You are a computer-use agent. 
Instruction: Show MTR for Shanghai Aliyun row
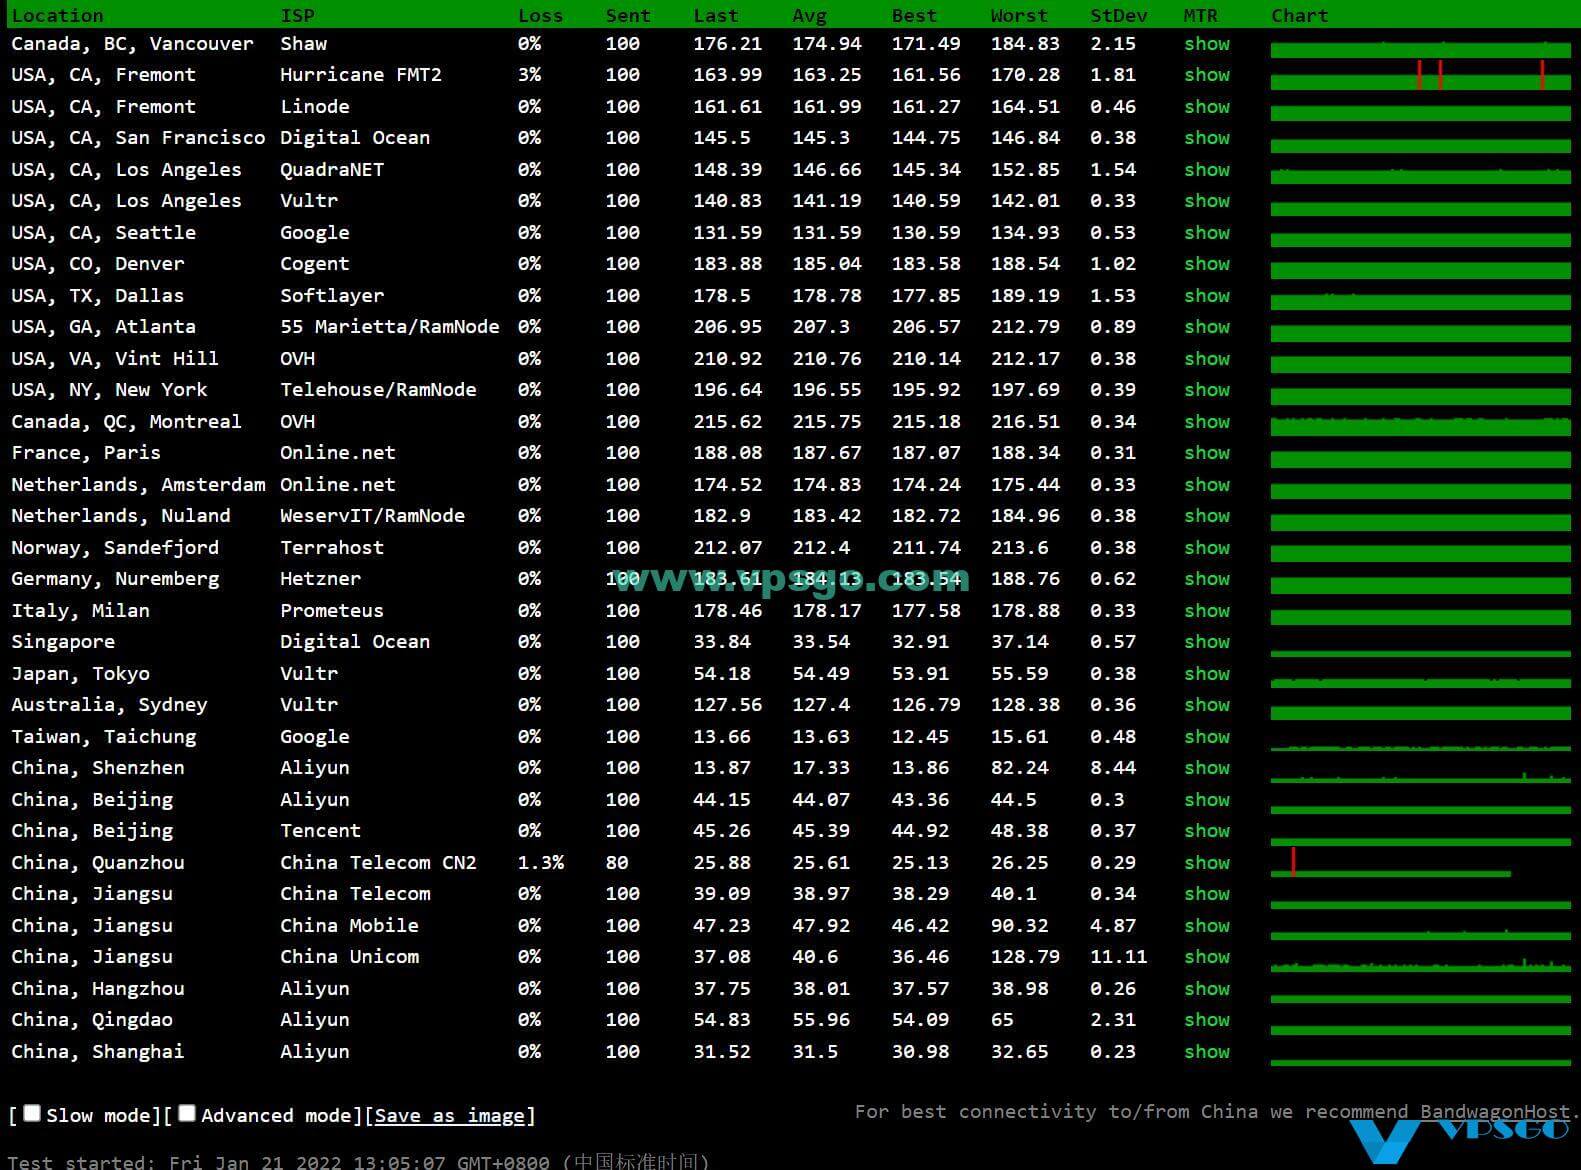[x=1207, y=1052]
